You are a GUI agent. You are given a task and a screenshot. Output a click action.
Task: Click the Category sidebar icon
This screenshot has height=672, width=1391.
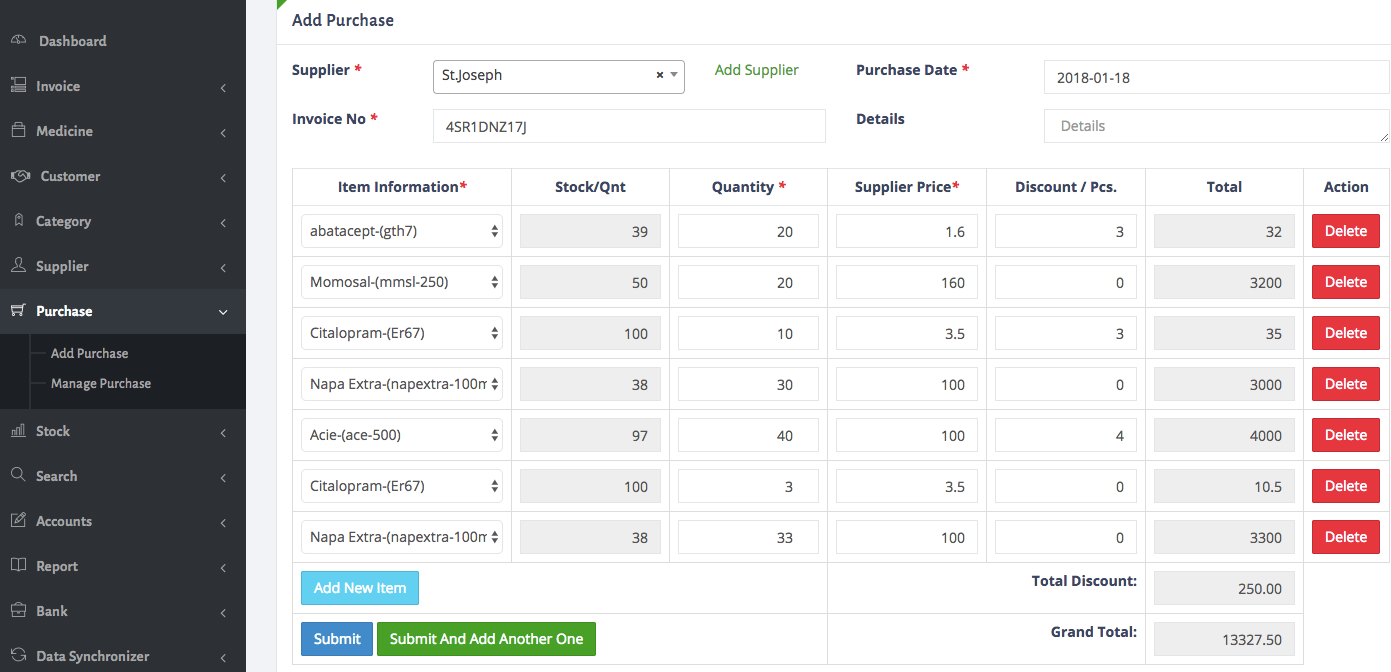pyautogui.click(x=18, y=221)
